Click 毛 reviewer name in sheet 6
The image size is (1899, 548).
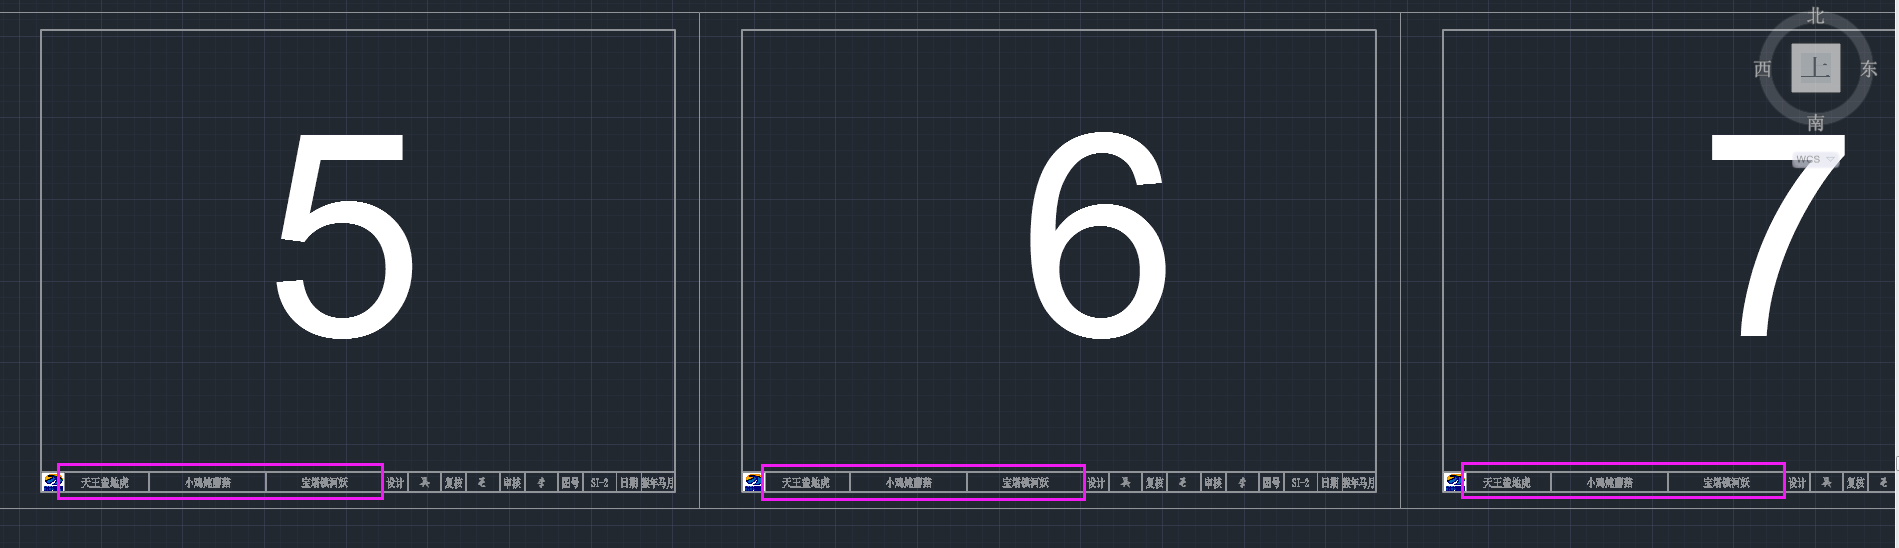[x=1183, y=482]
